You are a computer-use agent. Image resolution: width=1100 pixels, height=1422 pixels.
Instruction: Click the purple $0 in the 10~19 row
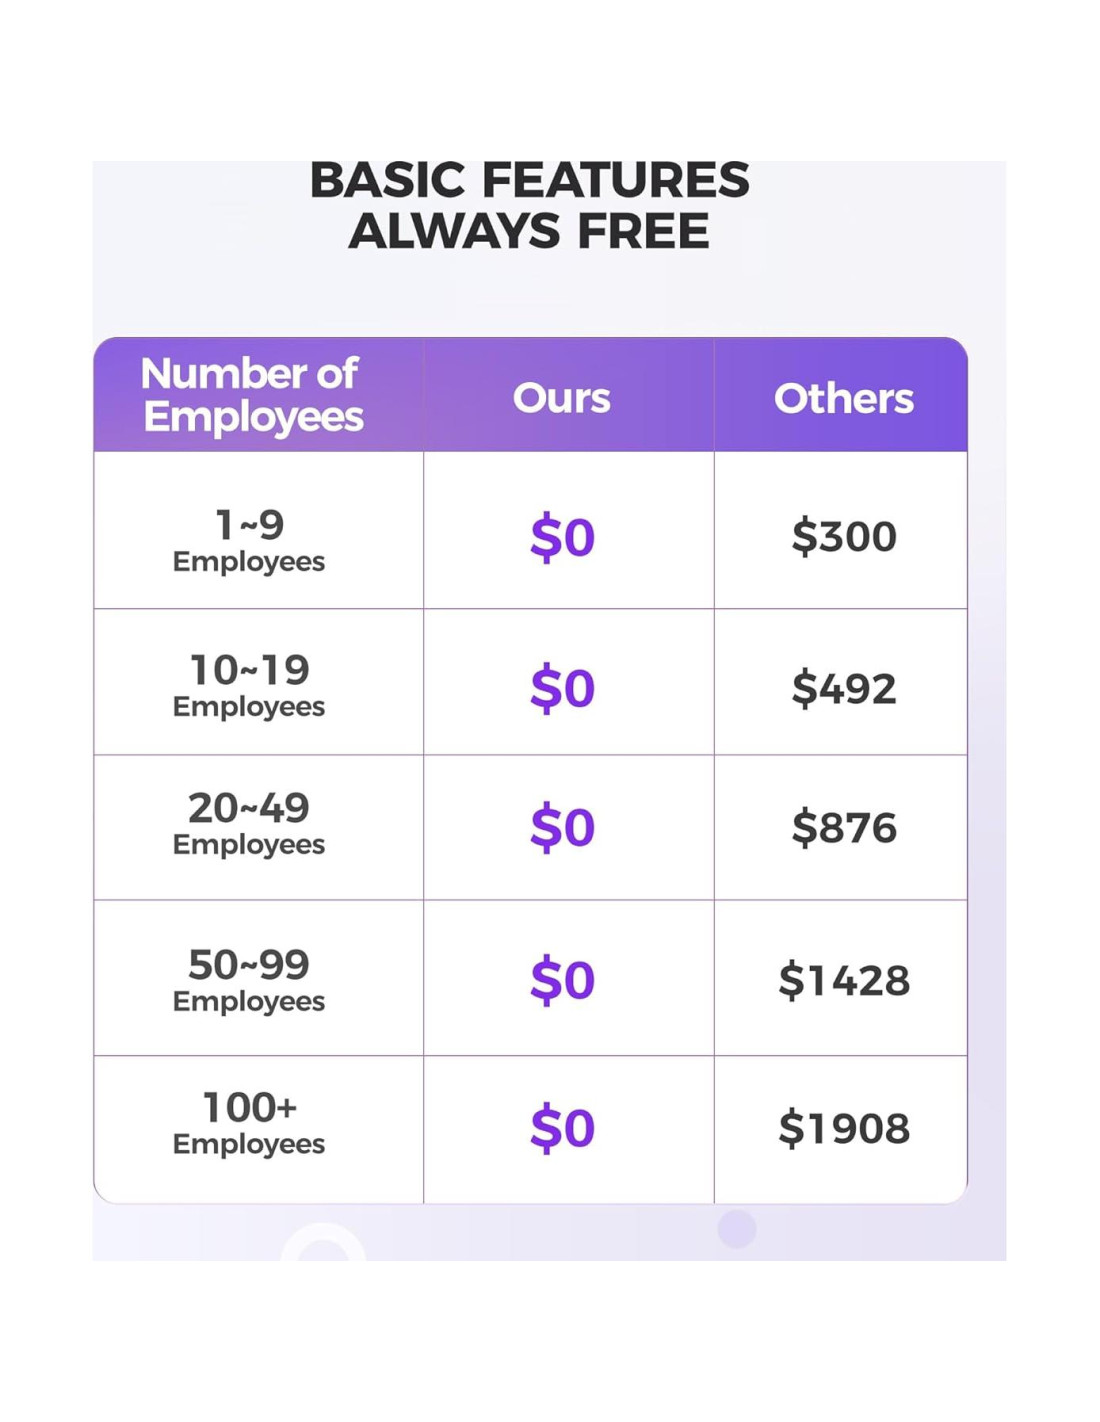[x=562, y=688]
